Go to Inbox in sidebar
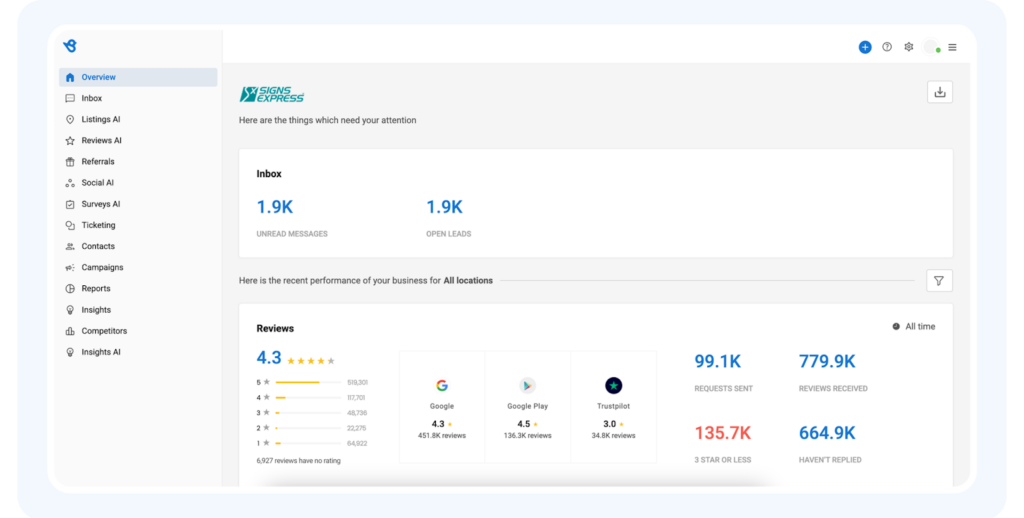 pyautogui.click(x=92, y=98)
